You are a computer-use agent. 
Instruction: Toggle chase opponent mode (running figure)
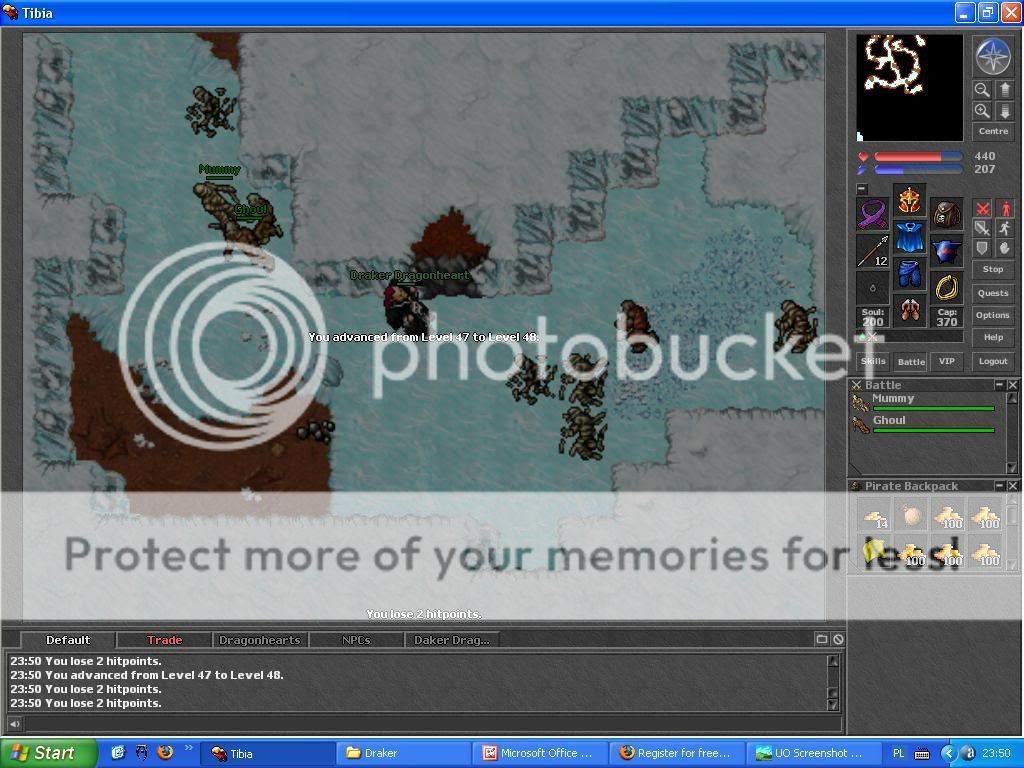[x=1005, y=228]
